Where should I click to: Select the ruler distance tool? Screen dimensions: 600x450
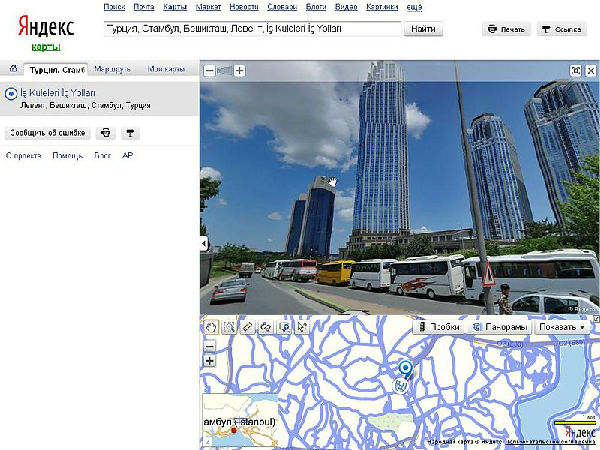247,327
